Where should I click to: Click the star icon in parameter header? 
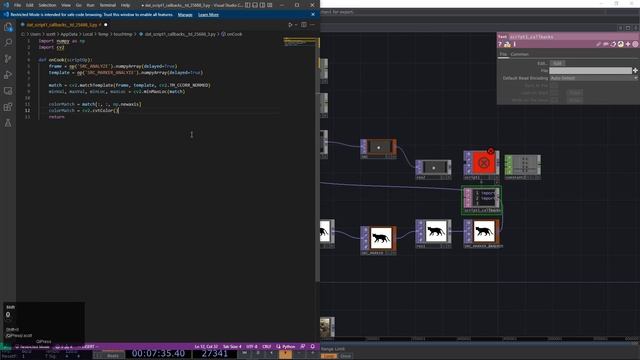(628, 44)
